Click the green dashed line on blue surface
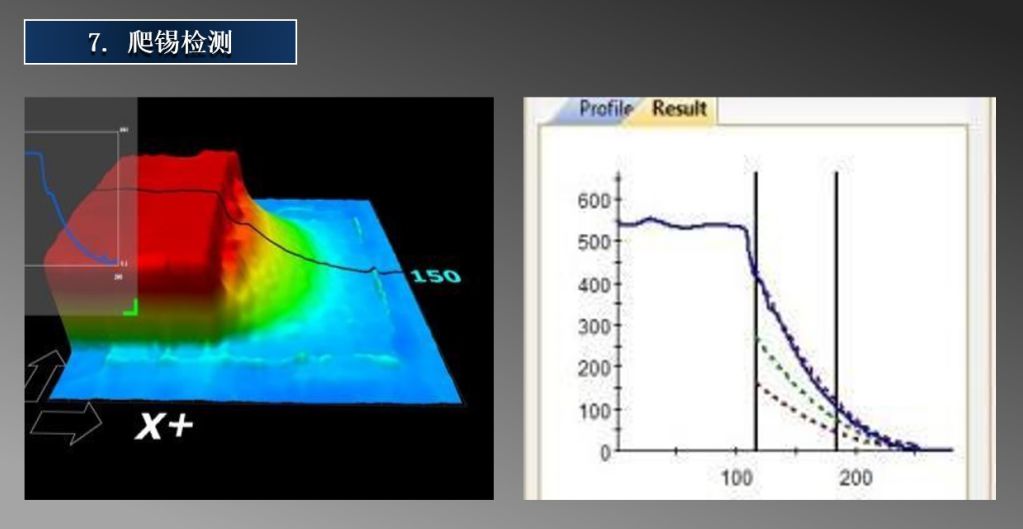This screenshot has height=529, width=1023. click(x=380, y=285)
